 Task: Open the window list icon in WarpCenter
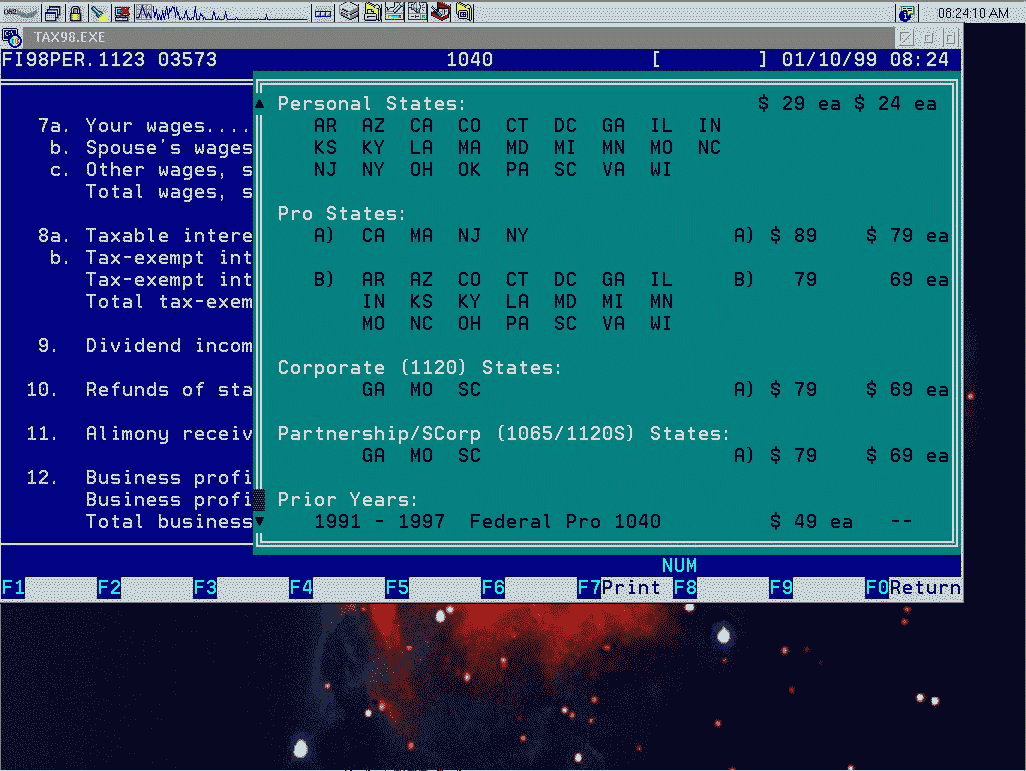coord(53,13)
